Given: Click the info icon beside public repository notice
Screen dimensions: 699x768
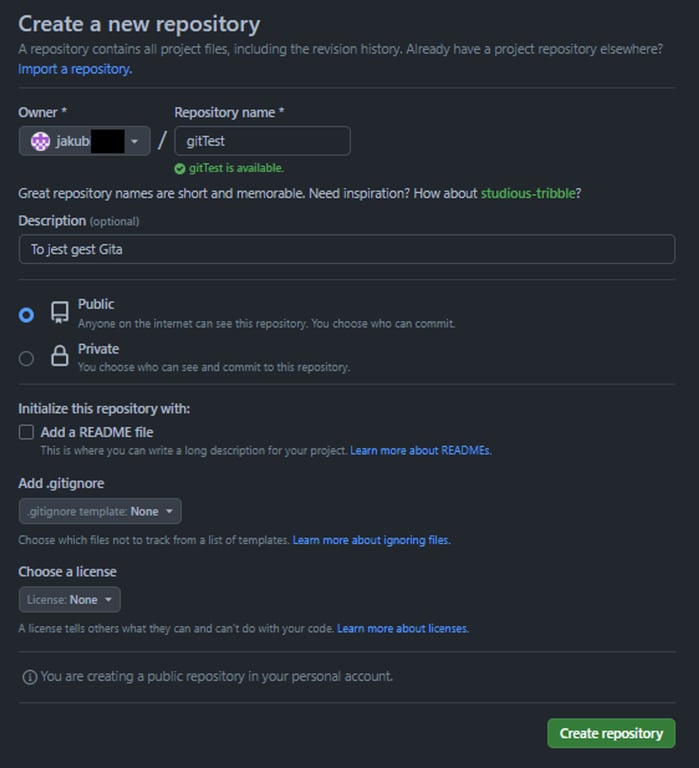Looking at the screenshot, I should click(x=30, y=677).
